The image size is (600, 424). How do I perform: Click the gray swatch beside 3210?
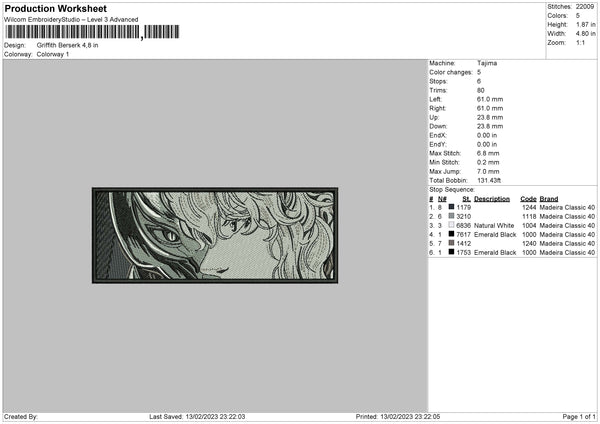452,216
